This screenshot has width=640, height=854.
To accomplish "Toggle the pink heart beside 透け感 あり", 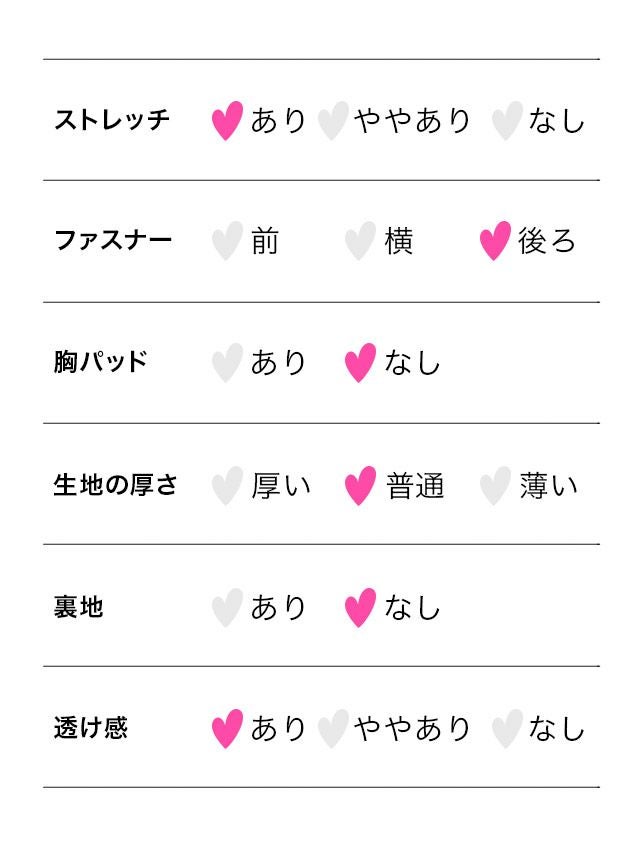I will (227, 729).
